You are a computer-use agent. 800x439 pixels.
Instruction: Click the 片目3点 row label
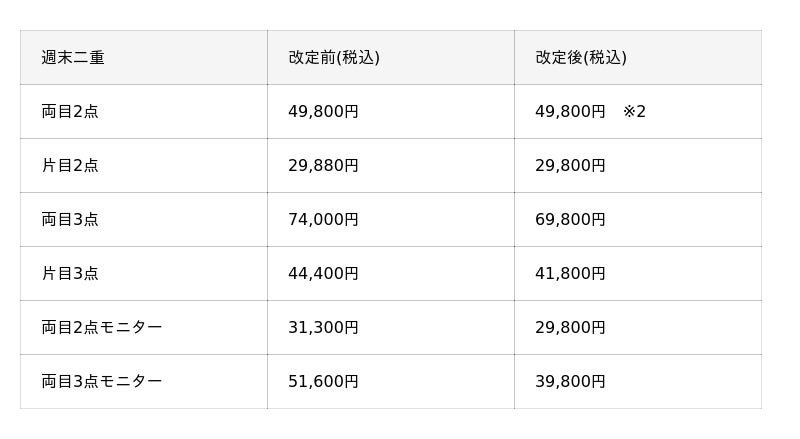click(x=70, y=274)
